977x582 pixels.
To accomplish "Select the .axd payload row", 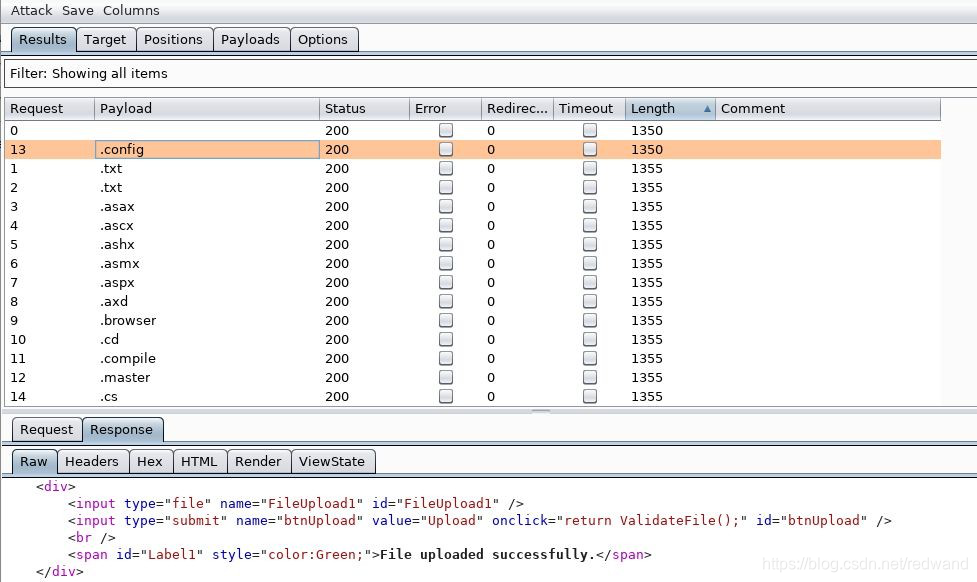I will (x=473, y=301).
